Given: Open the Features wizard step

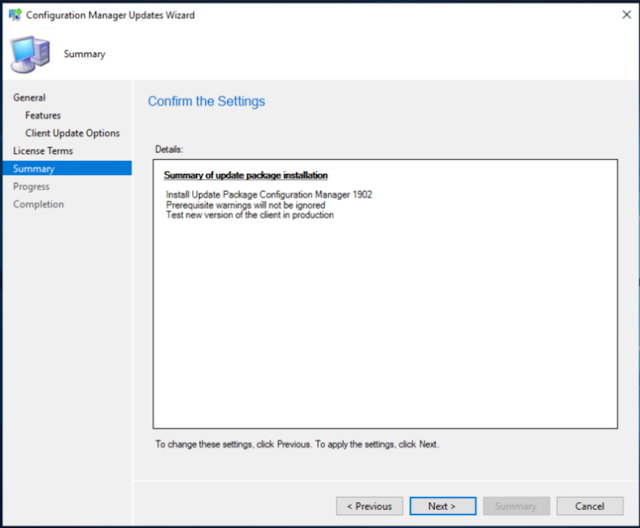Looking at the screenshot, I should point(43,115).
